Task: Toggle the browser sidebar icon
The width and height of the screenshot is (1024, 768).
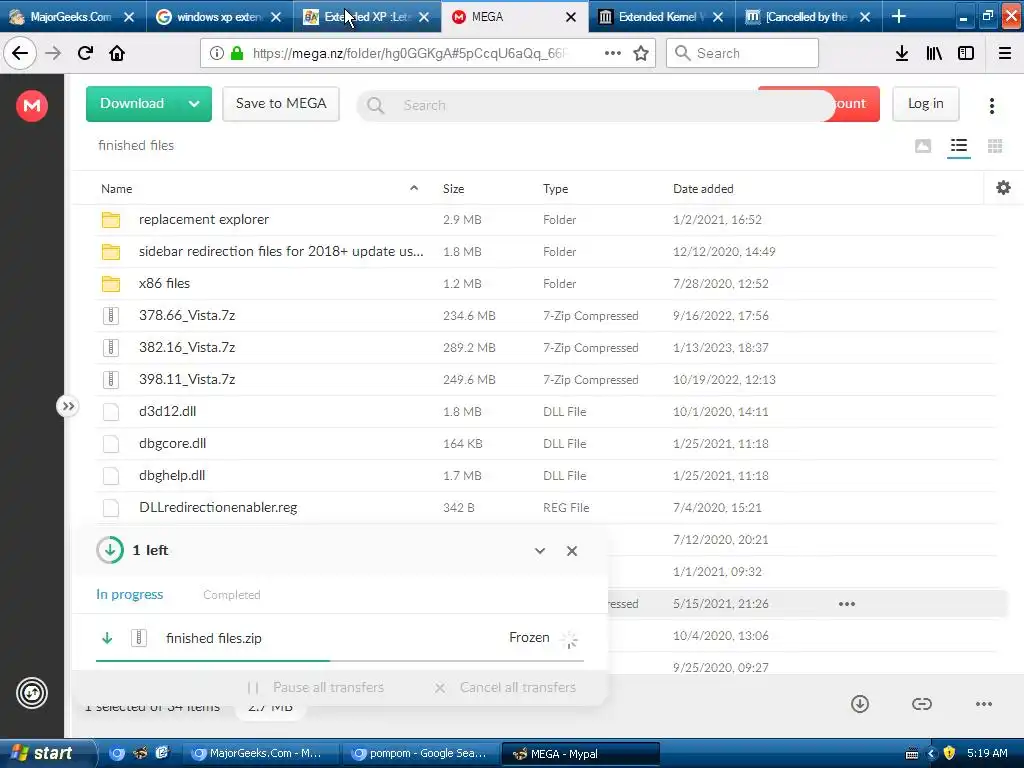Action: click(966, 53)
